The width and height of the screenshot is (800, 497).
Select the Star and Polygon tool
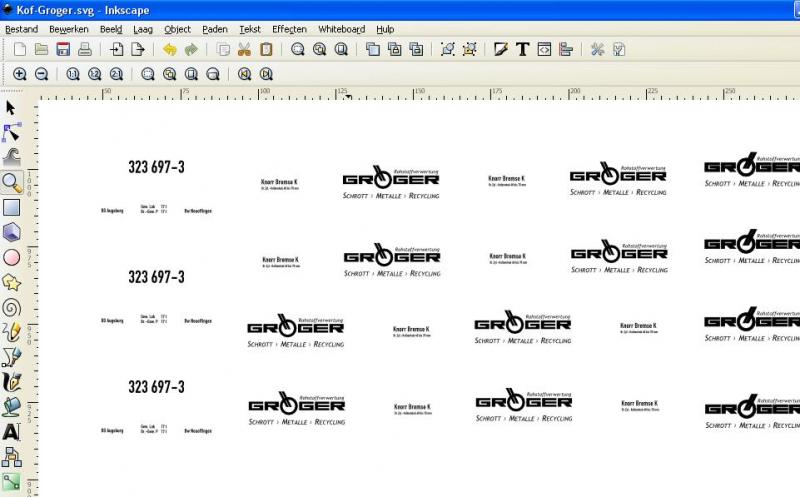pyautogui.click(x=11, y=283)
